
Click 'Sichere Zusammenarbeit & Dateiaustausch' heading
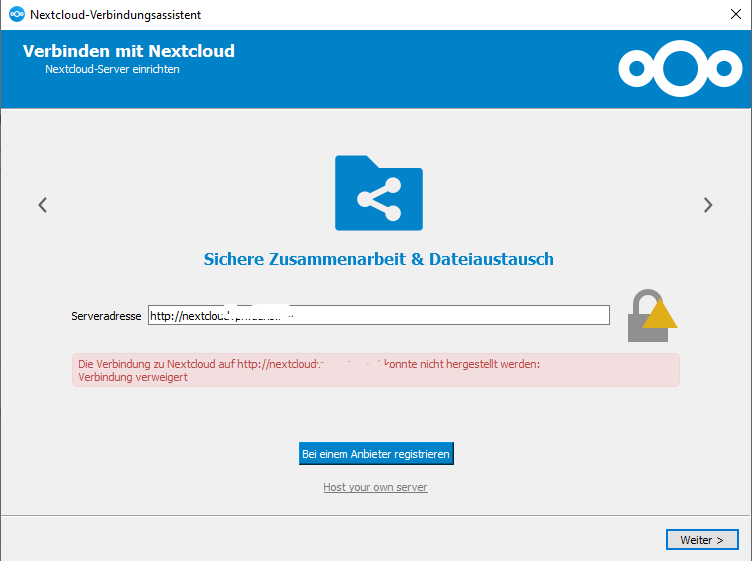click(x=378, y=259)
